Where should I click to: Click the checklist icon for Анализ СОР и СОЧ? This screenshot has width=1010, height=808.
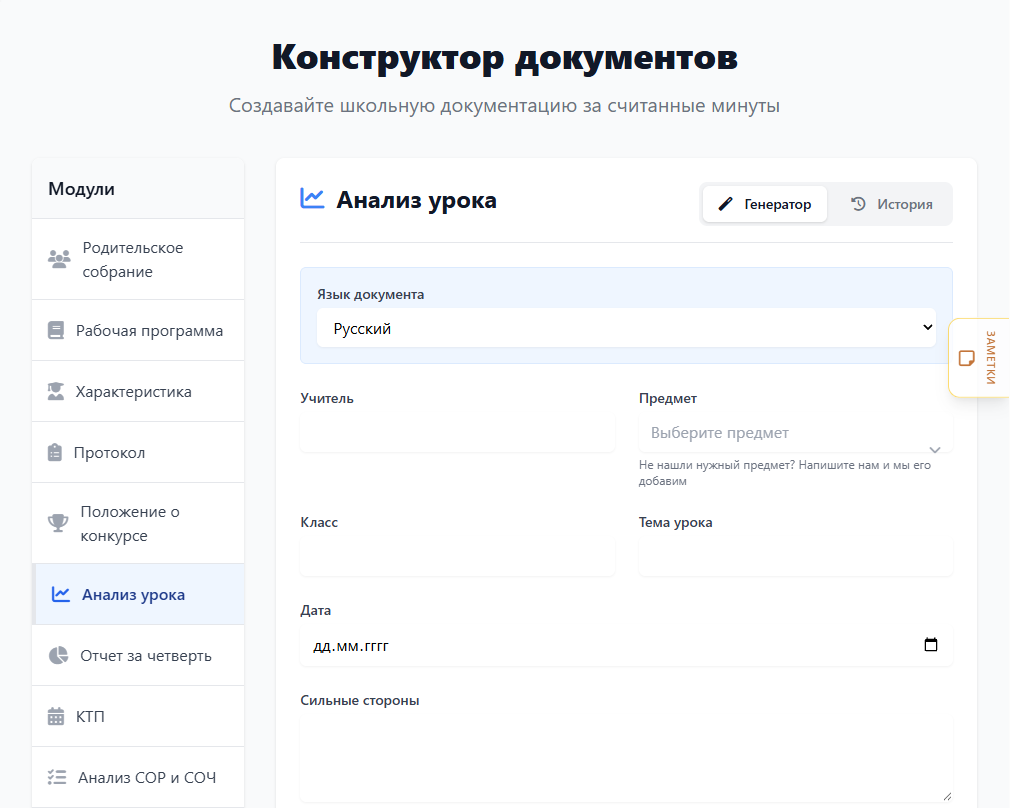pyautogui.click(x=57, y=777)
